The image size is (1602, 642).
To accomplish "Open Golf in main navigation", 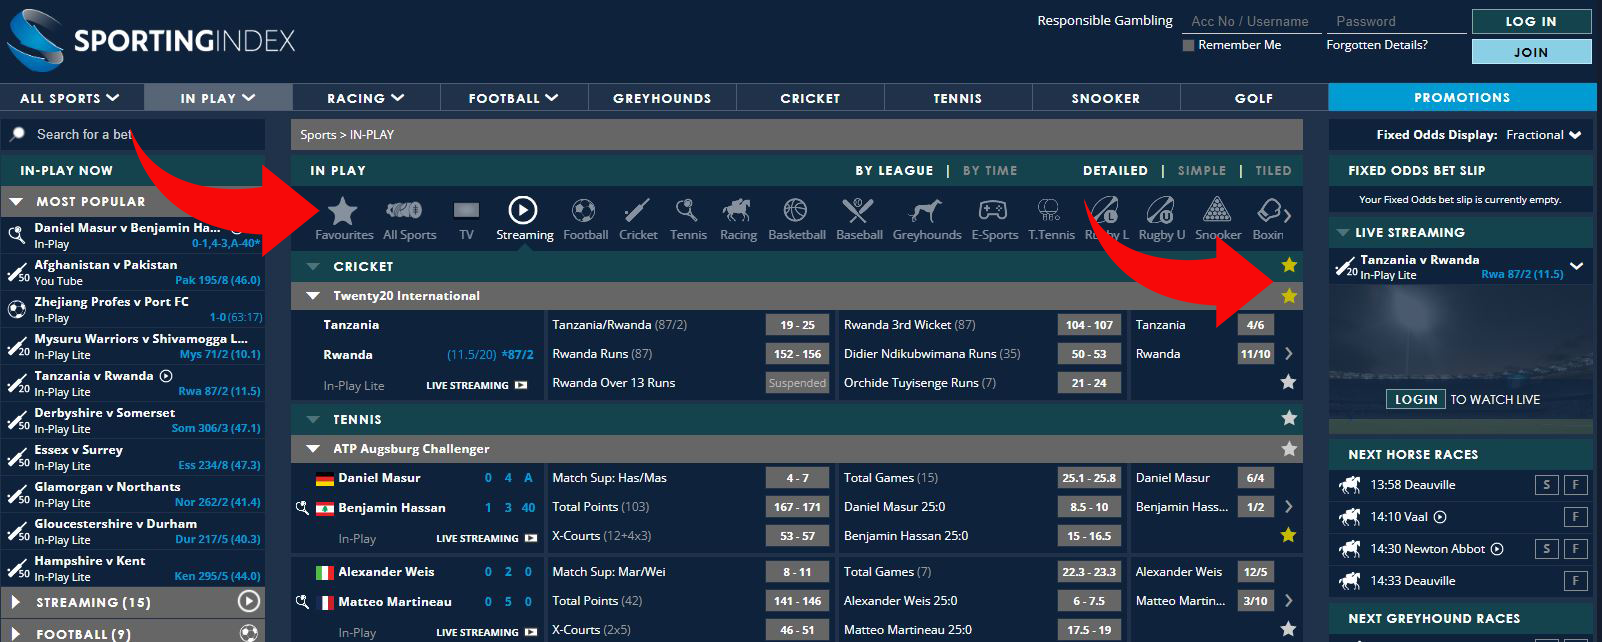I will (x=1254, y=98).
